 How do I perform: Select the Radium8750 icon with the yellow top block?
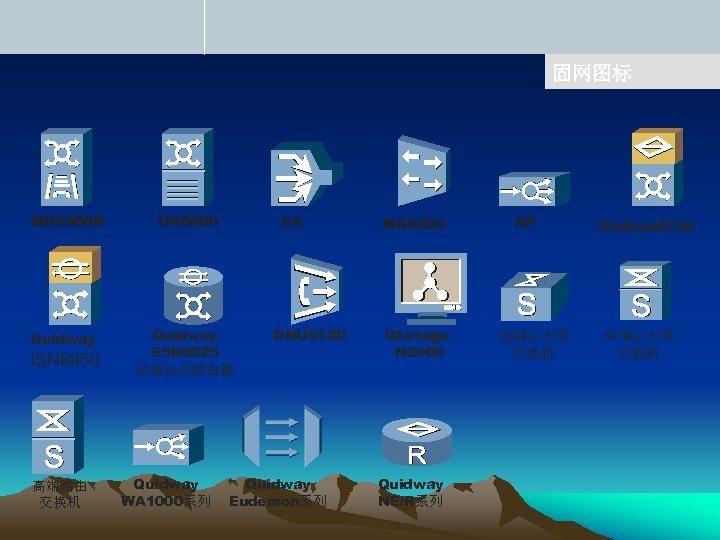pos(657,167)
